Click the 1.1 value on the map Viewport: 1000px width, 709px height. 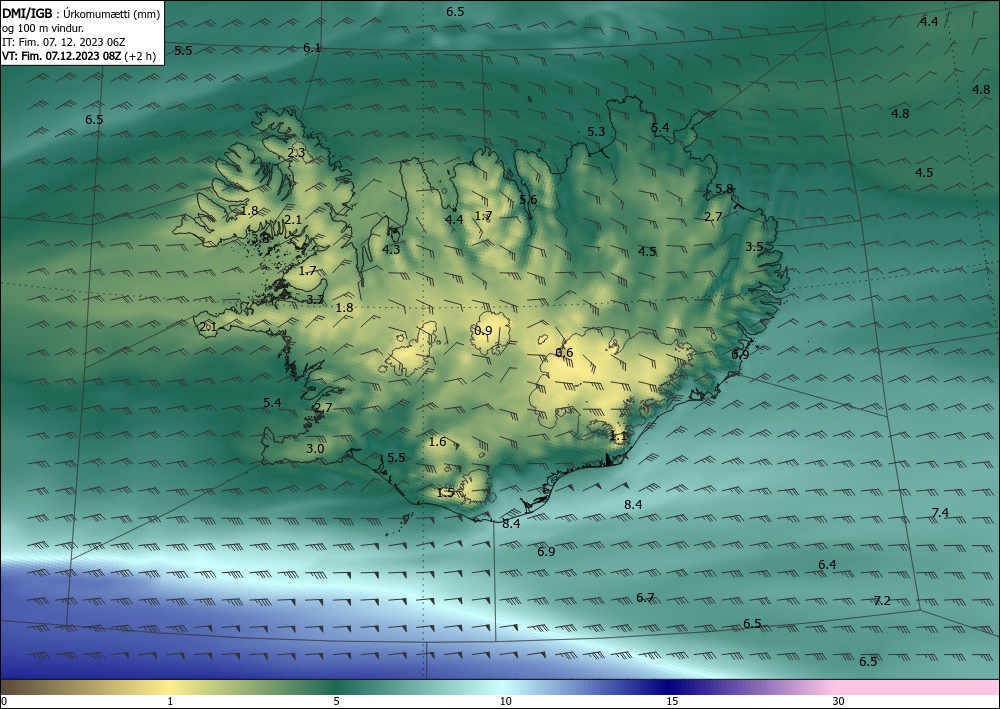[619, 437]
